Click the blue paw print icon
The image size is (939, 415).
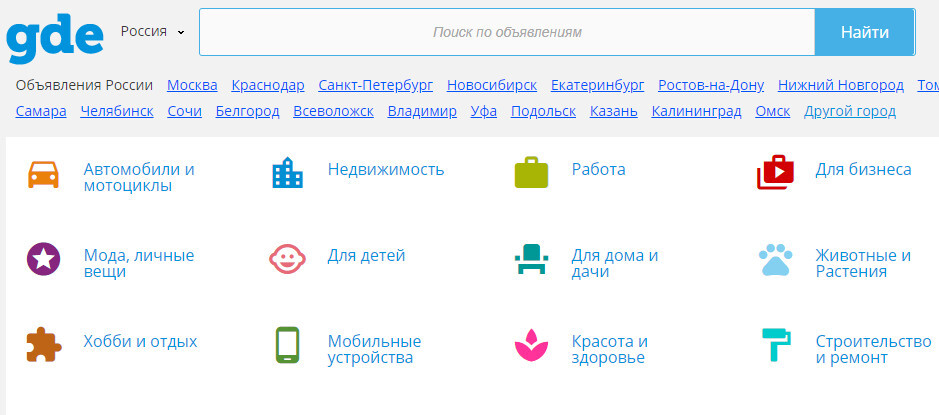pyautogui.click(x=775, y=260)
